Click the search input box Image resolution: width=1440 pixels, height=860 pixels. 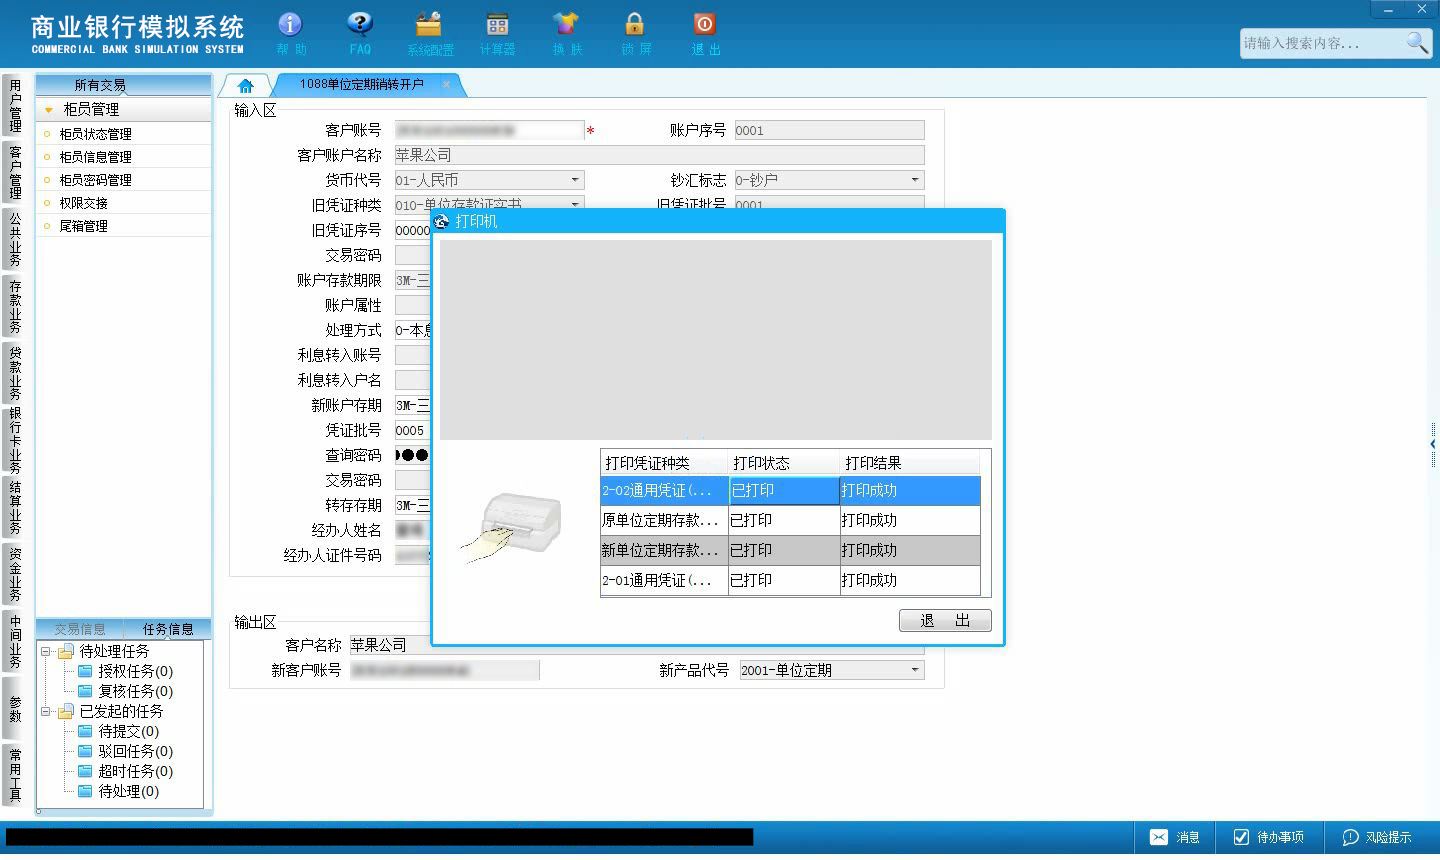click(x=1322, y=43)
